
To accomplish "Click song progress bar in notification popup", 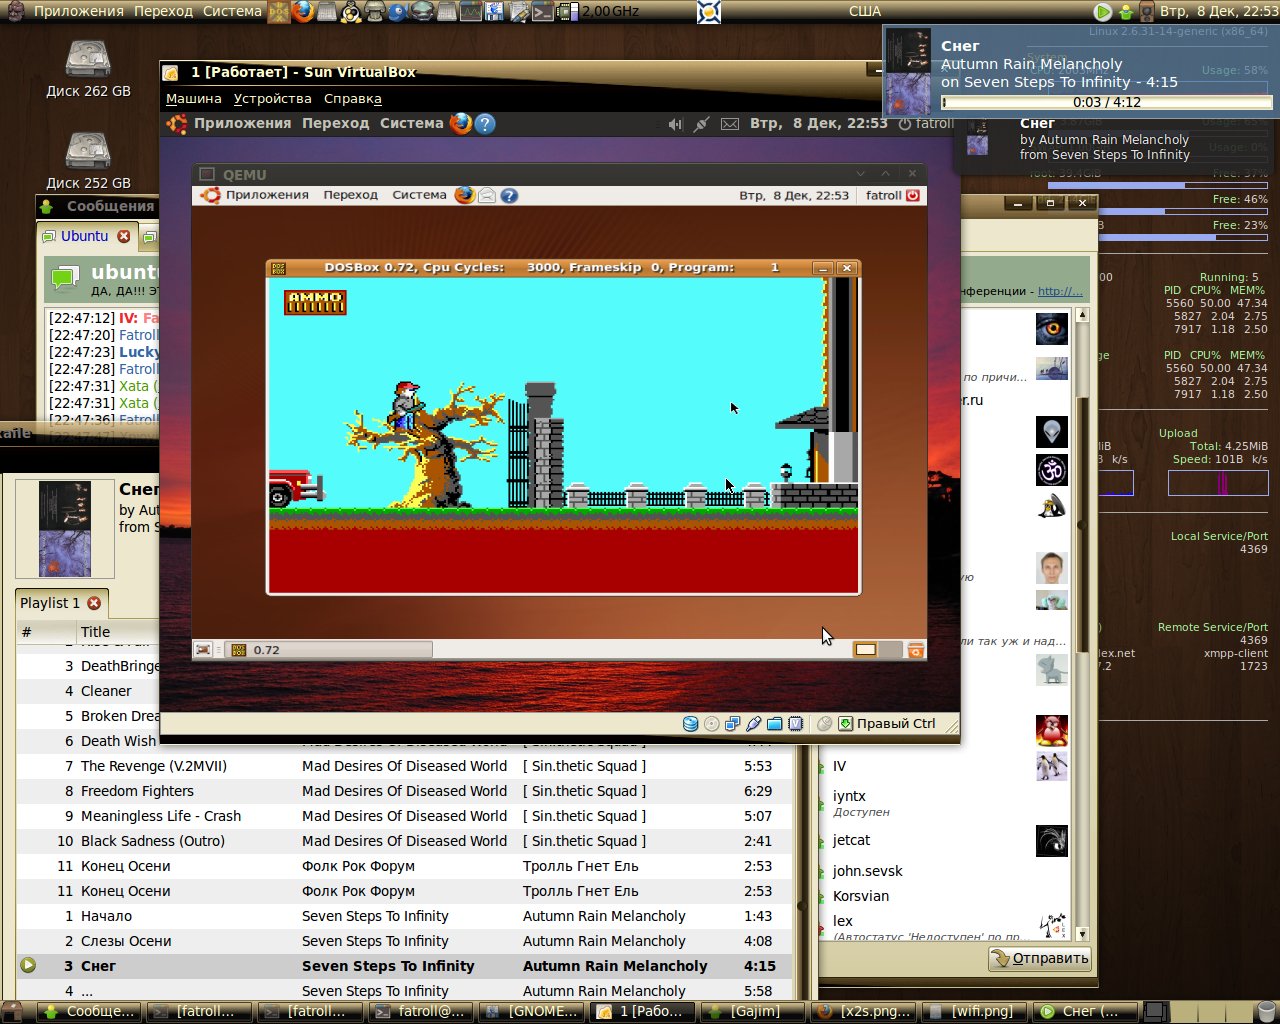I will 1106,102.
